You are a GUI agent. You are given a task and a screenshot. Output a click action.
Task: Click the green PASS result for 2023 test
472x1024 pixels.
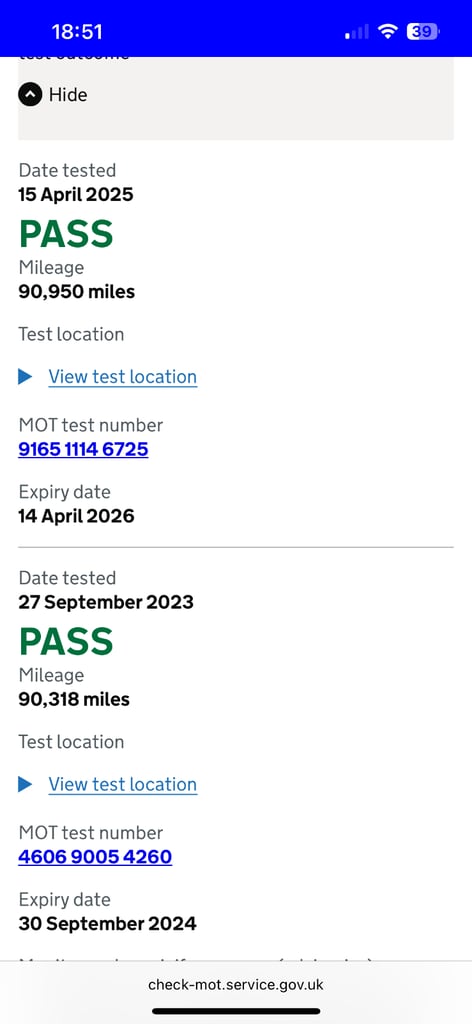coord(66,641)
